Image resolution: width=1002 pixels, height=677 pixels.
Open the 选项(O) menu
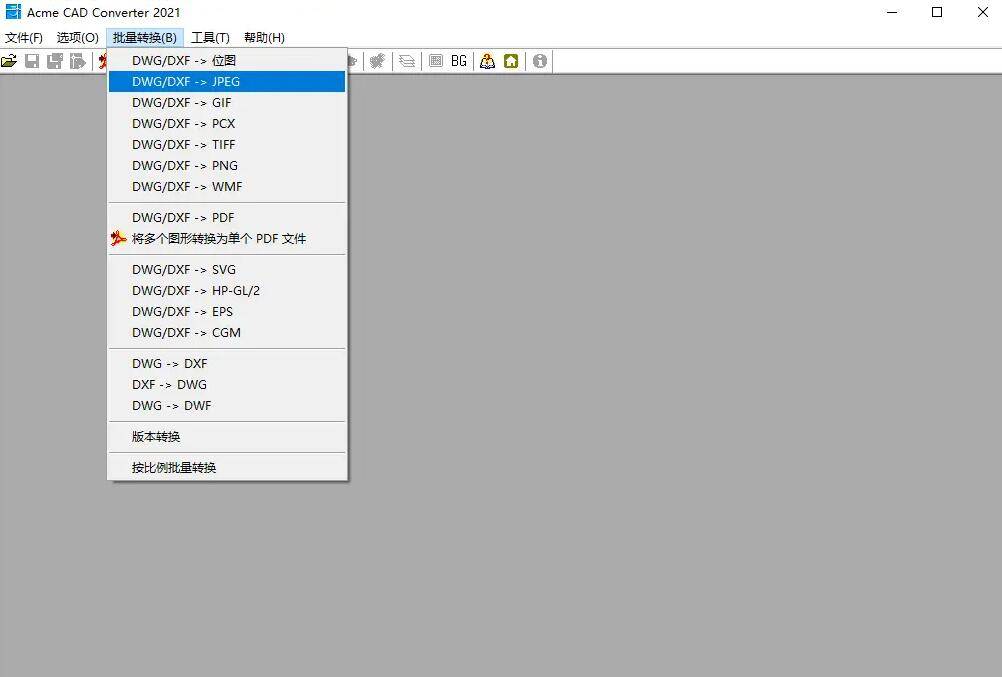pos(77,38)
